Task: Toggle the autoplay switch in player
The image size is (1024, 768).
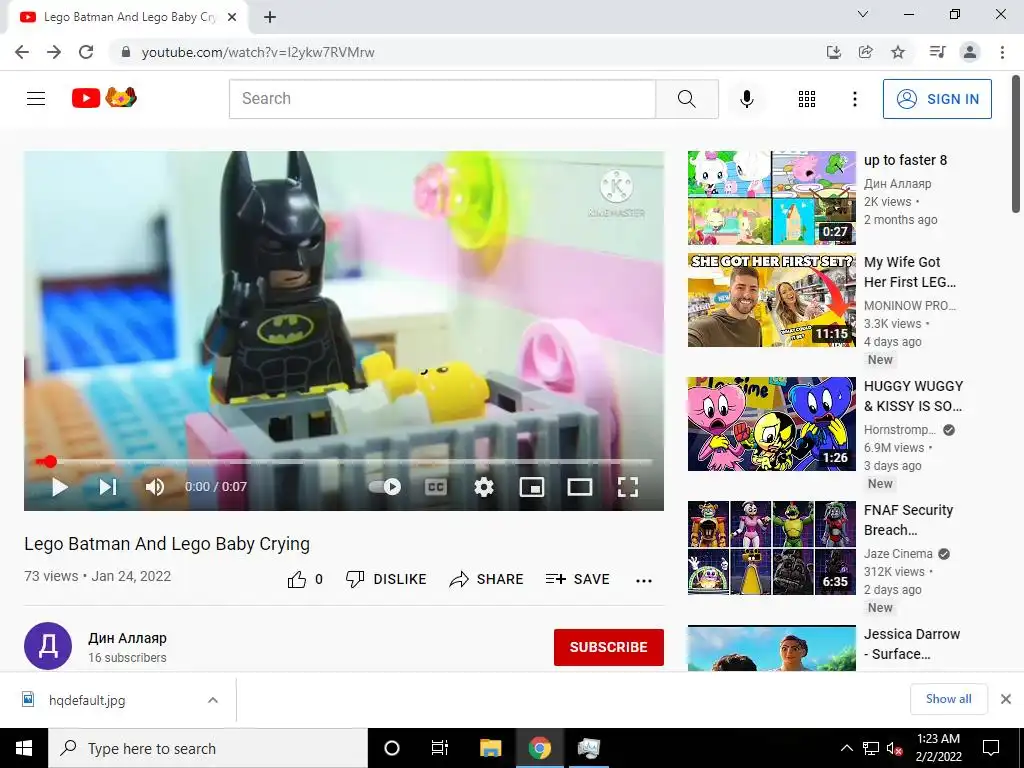Action: (x=385, y=487)
